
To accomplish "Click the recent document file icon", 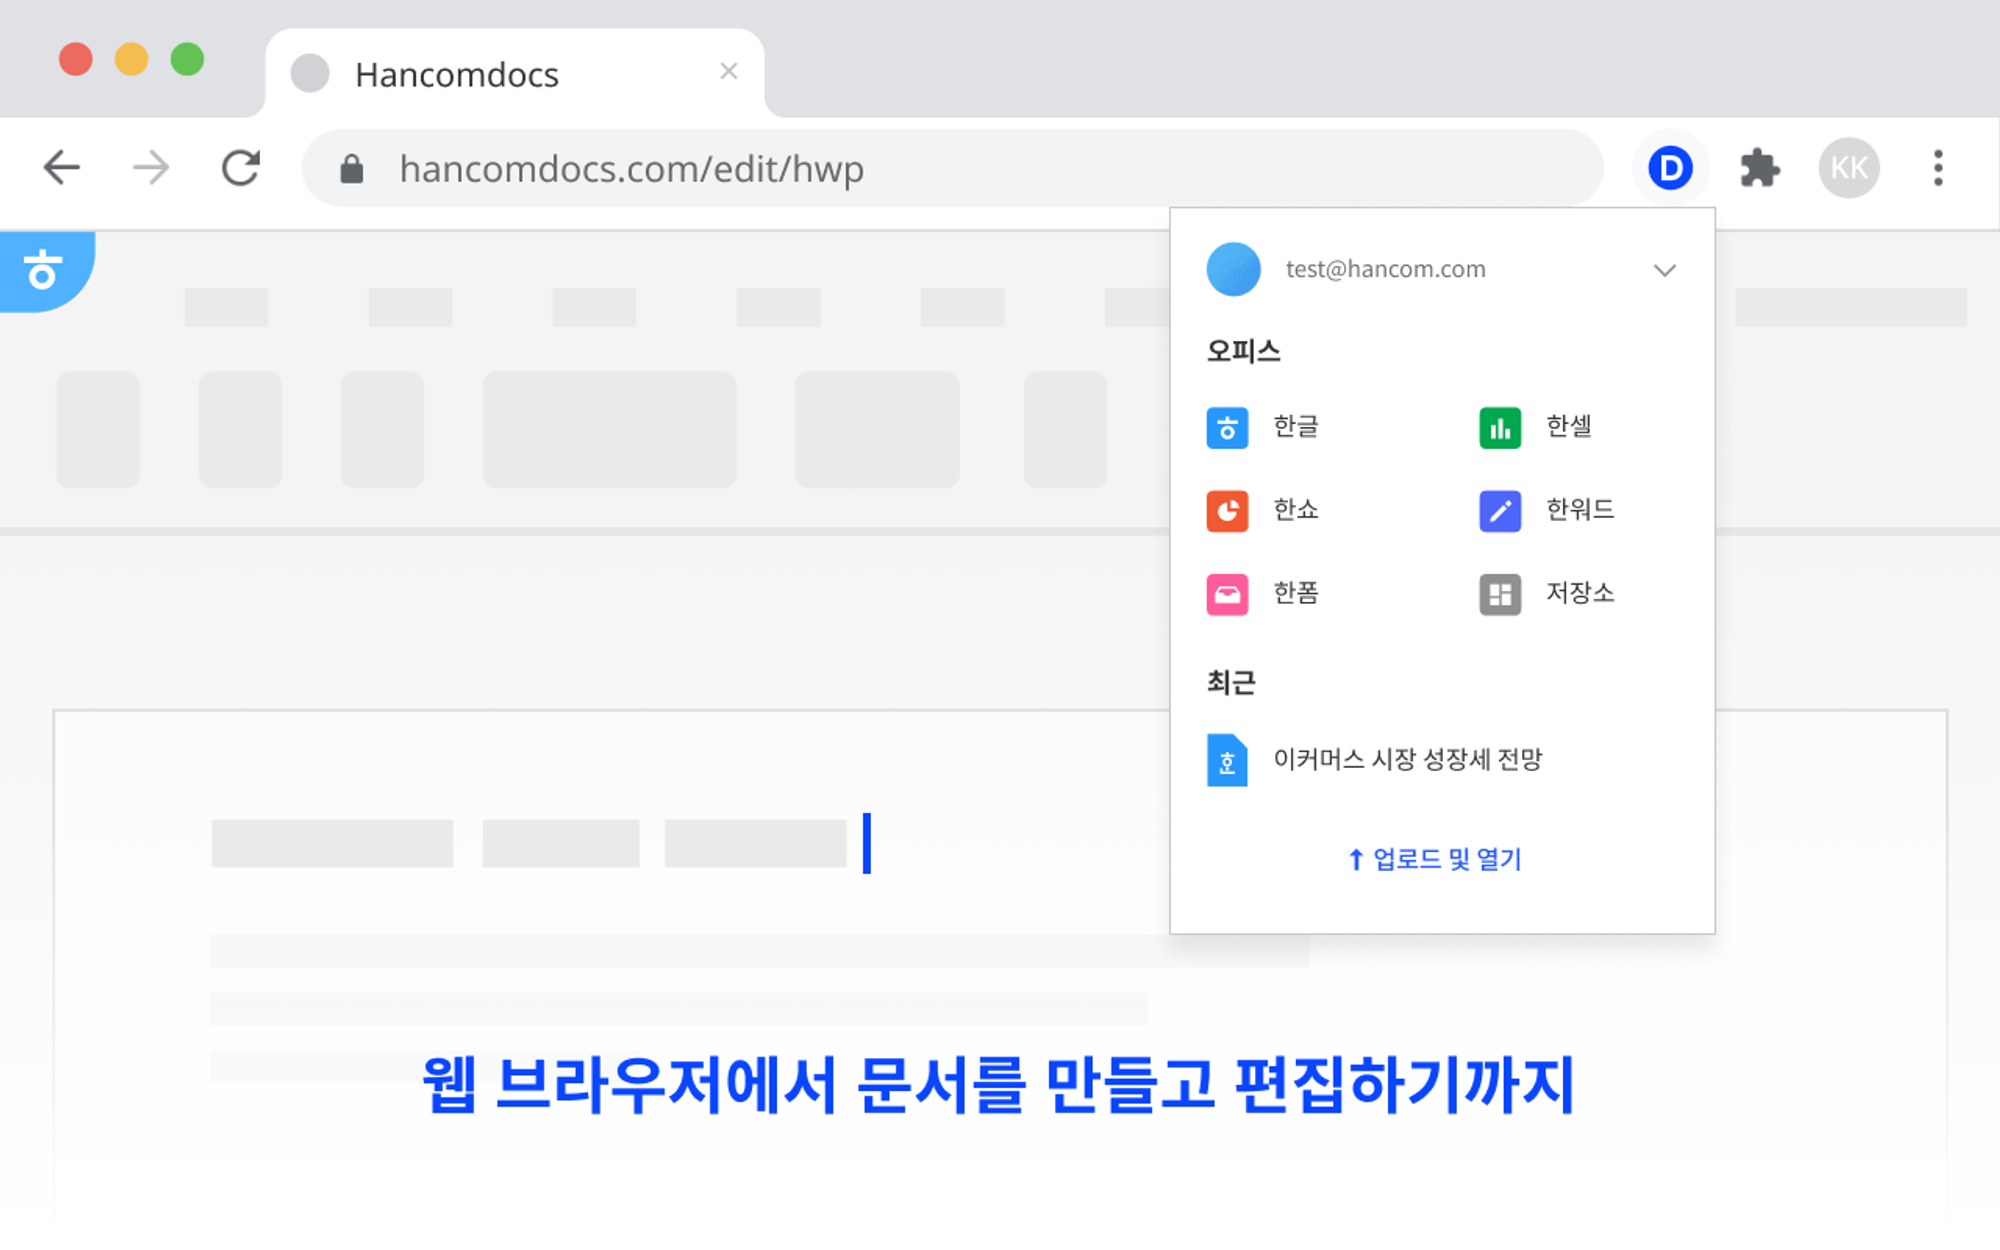I will point(1227,760).
